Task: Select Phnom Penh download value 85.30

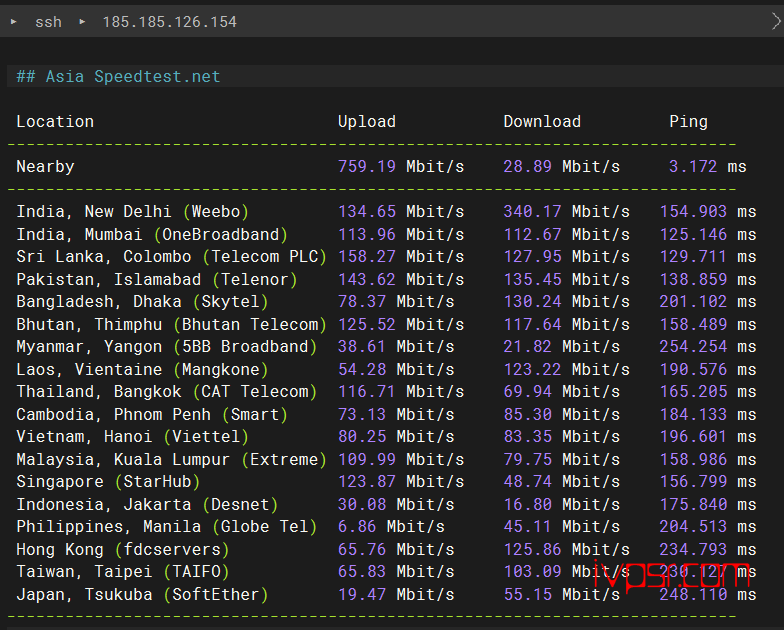Action: [x=528, y=414]
